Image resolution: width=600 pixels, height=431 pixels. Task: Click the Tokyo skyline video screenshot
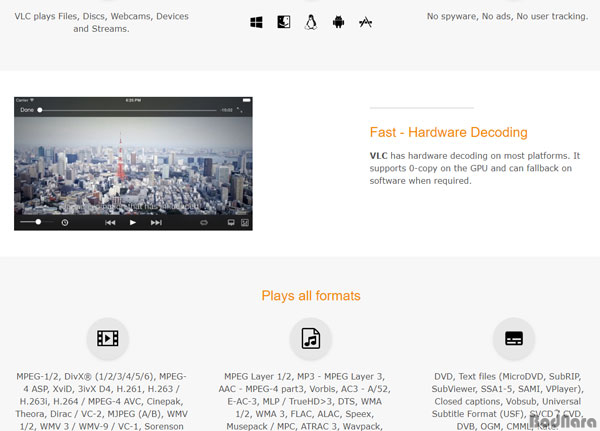[x=133, y=163]
